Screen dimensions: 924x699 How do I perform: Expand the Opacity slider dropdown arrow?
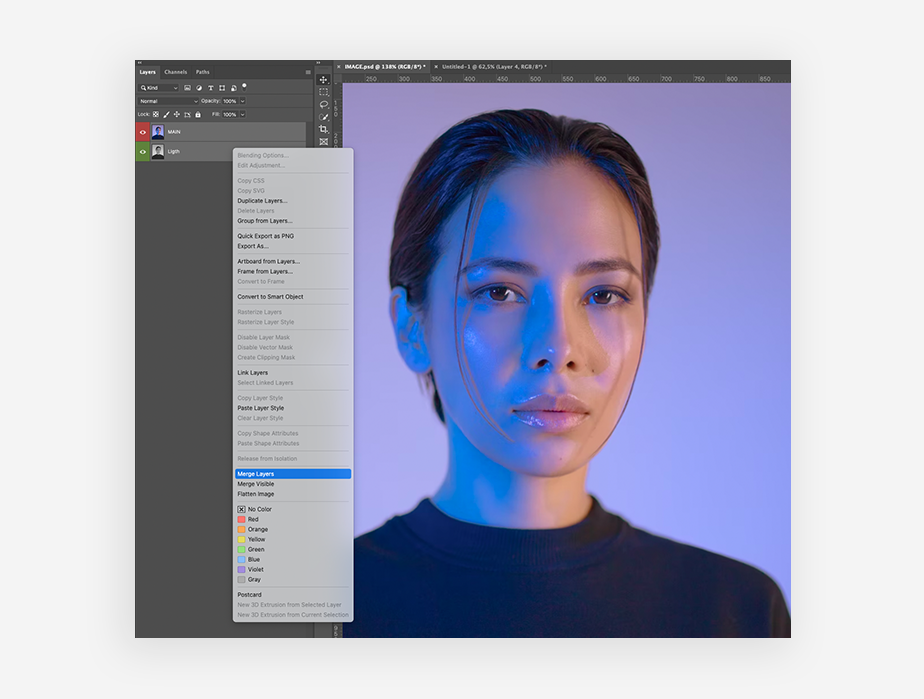[x=243, y=101]
